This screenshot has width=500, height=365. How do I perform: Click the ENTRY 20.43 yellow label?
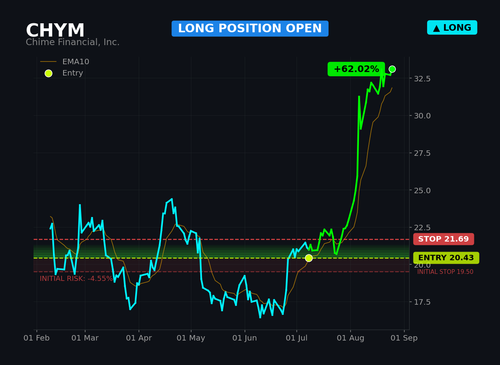(446, 258)
